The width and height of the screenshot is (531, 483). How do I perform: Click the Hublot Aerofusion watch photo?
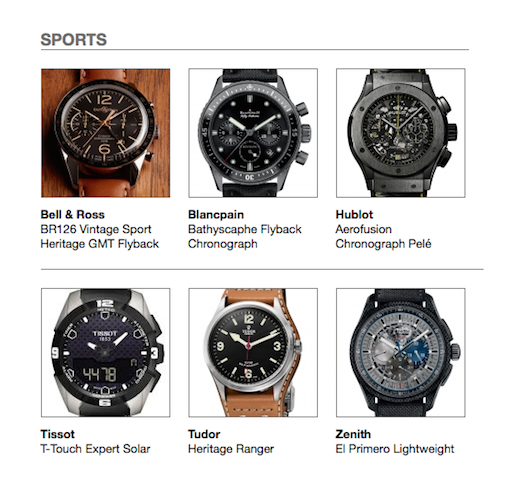pos(401,133)
